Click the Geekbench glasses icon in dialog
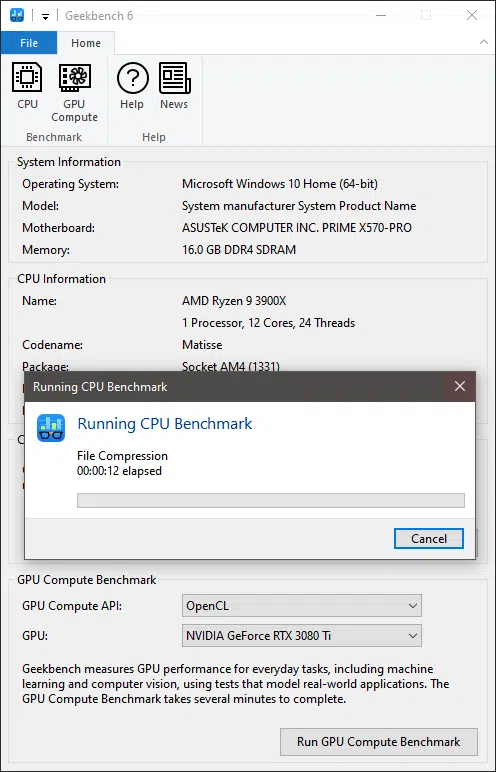 (x=51, y=427)
